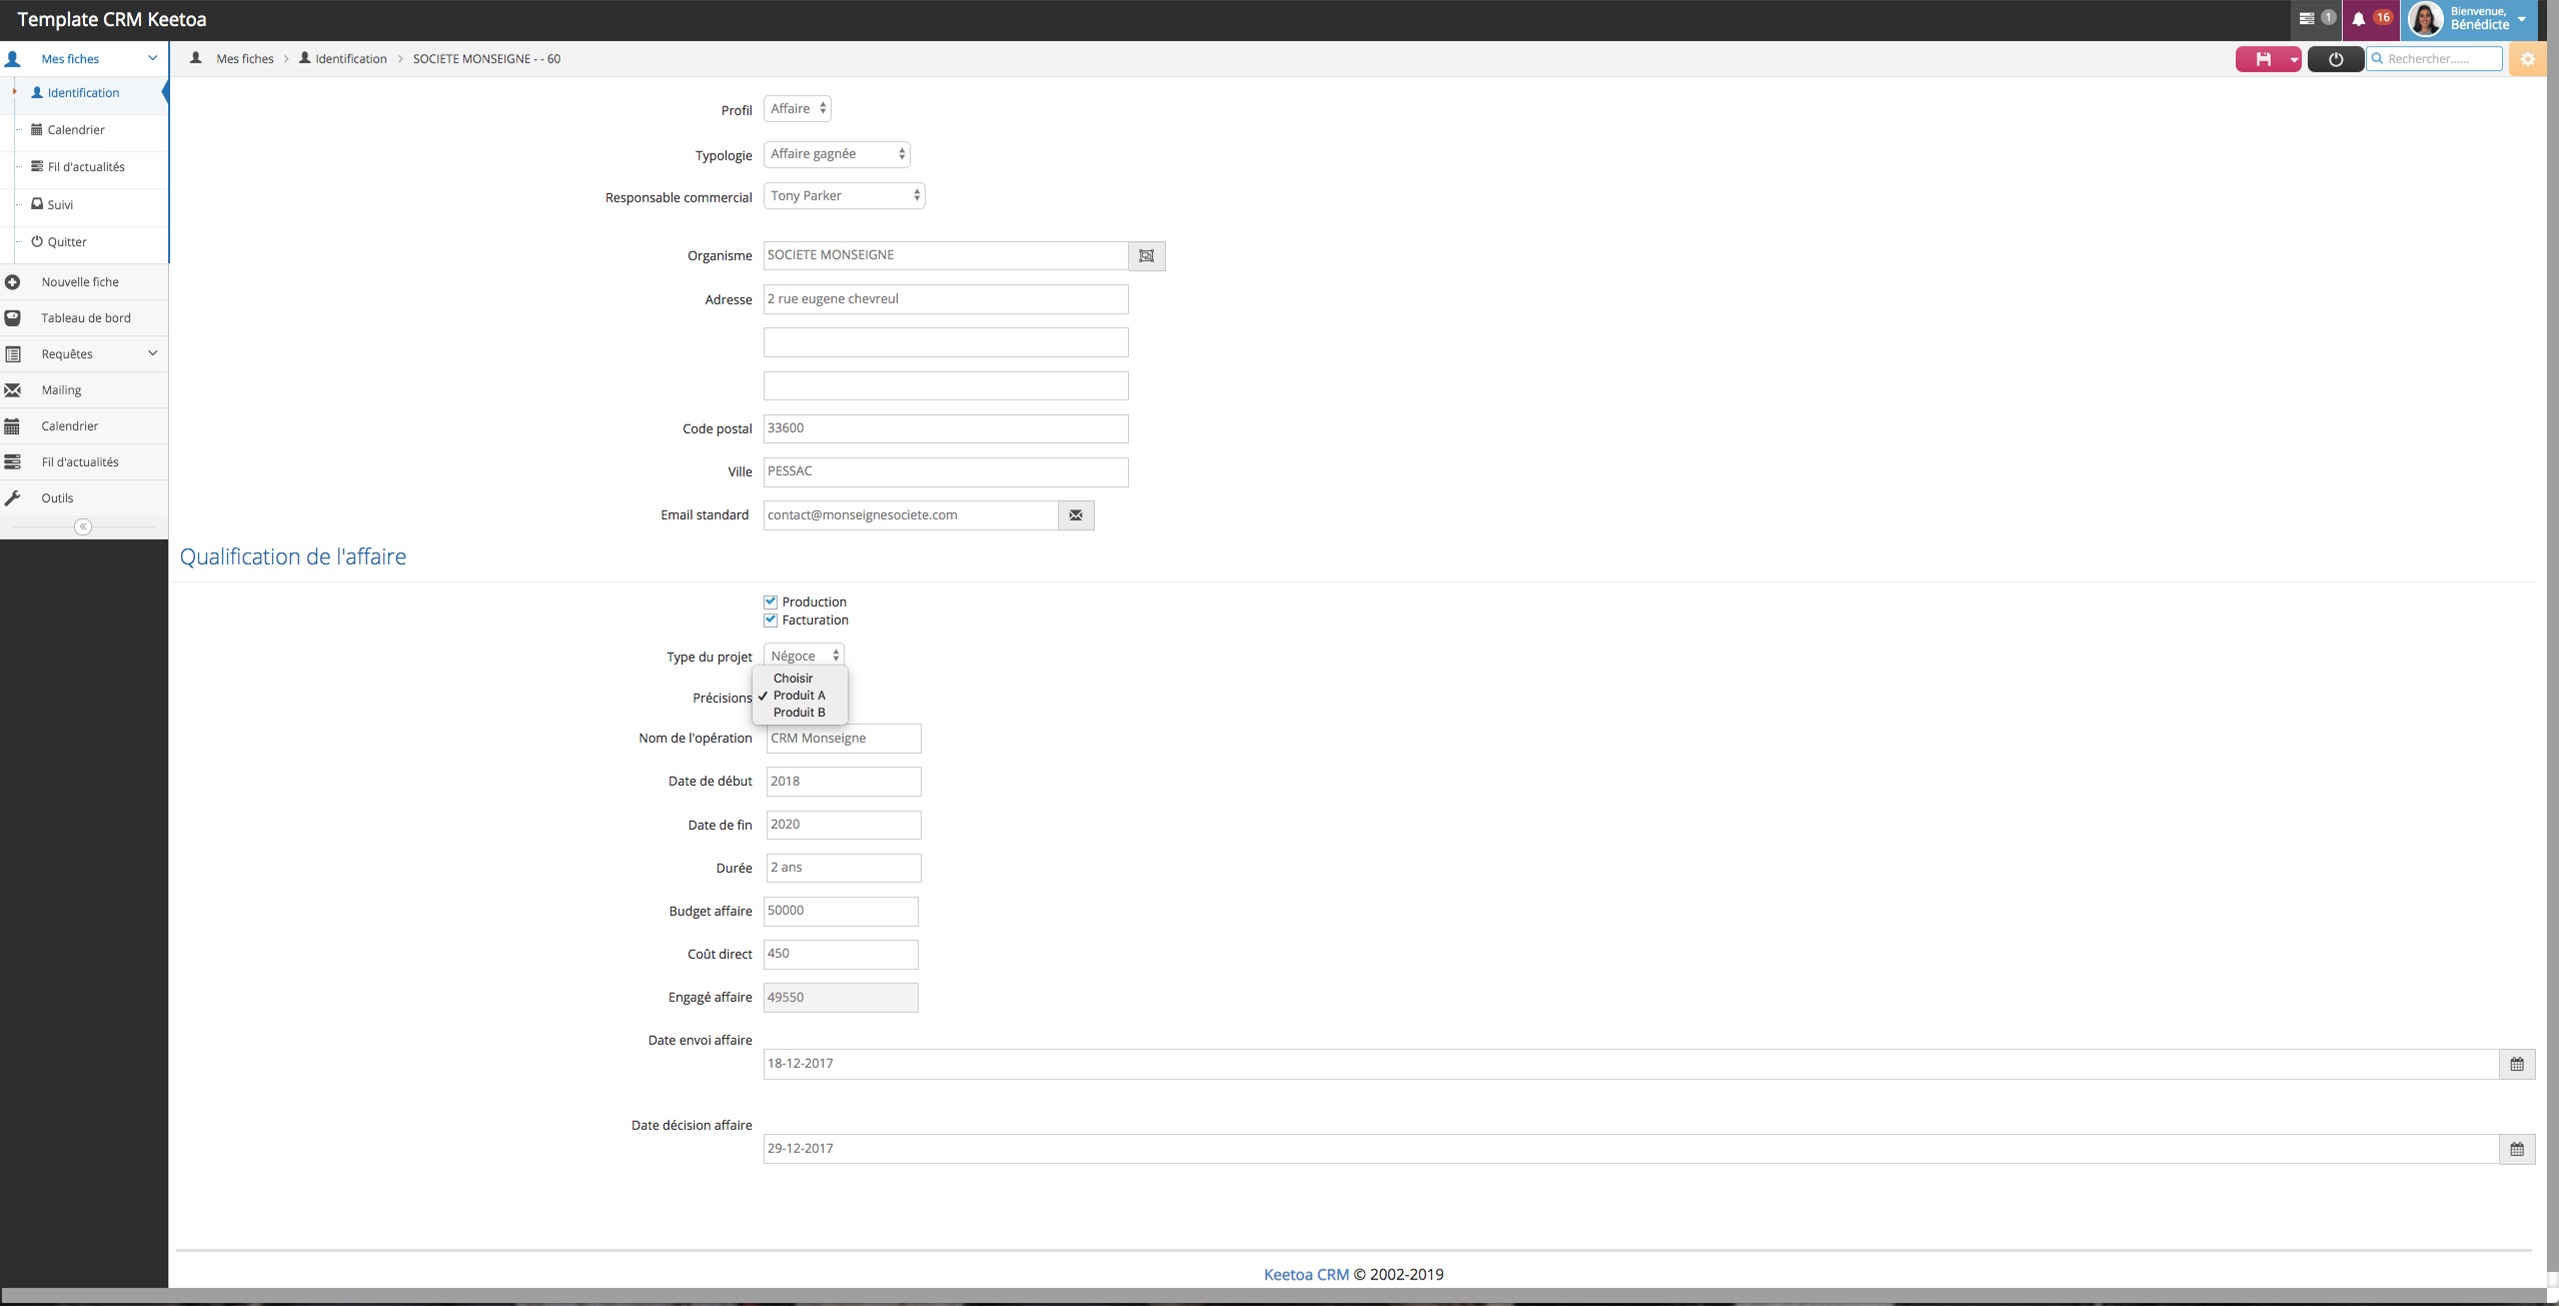Open the notifications bell with 16 badge
The width and height of the screenshot is (2559, 1306).
click(x=2359, y=19)
